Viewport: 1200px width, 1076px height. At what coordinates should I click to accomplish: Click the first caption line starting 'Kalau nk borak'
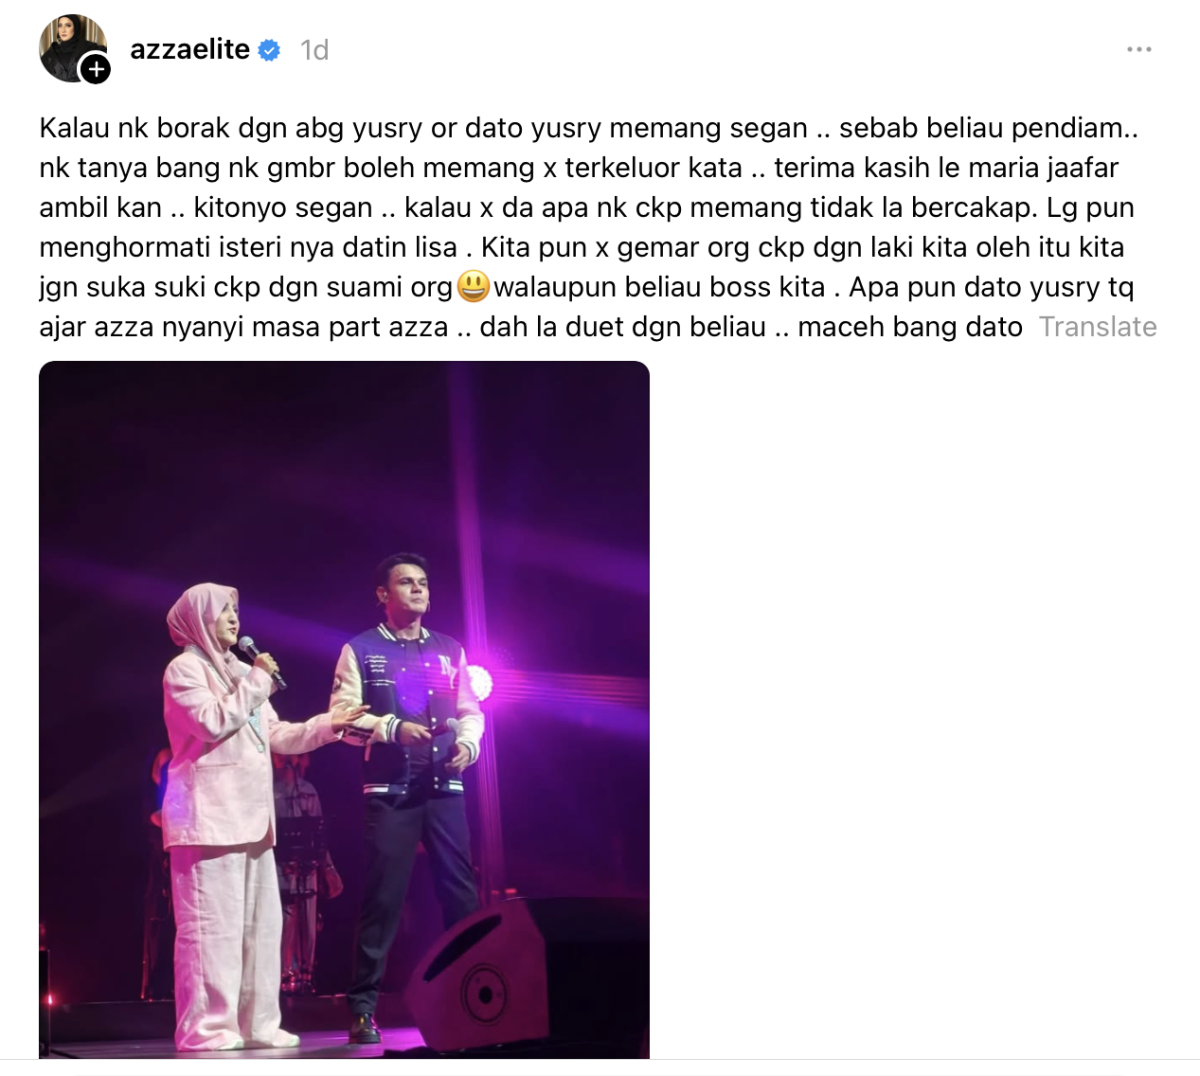tap(589, 128)
